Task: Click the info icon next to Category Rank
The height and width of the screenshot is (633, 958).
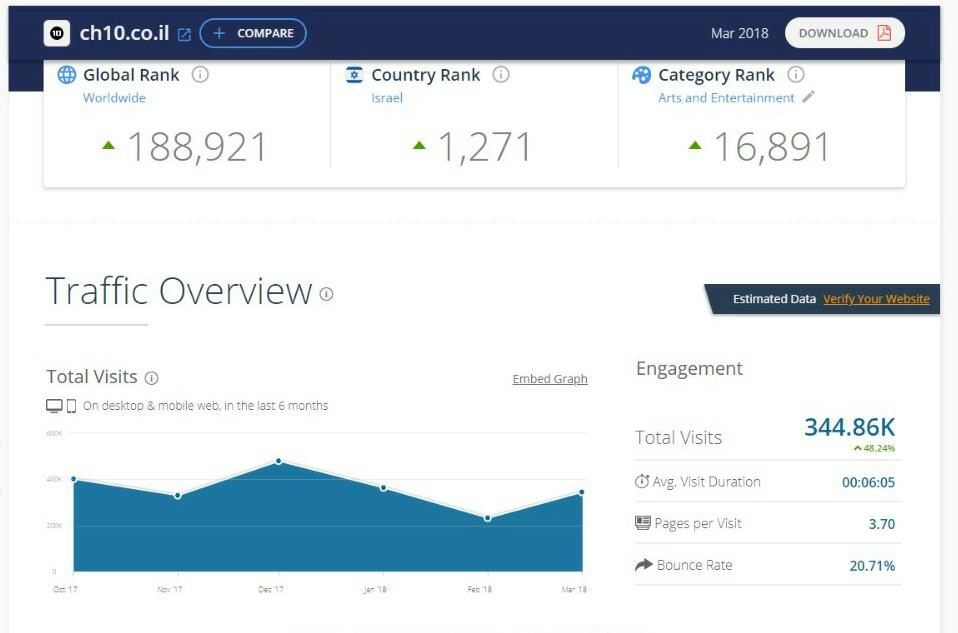Action: (x=796, y=75)
